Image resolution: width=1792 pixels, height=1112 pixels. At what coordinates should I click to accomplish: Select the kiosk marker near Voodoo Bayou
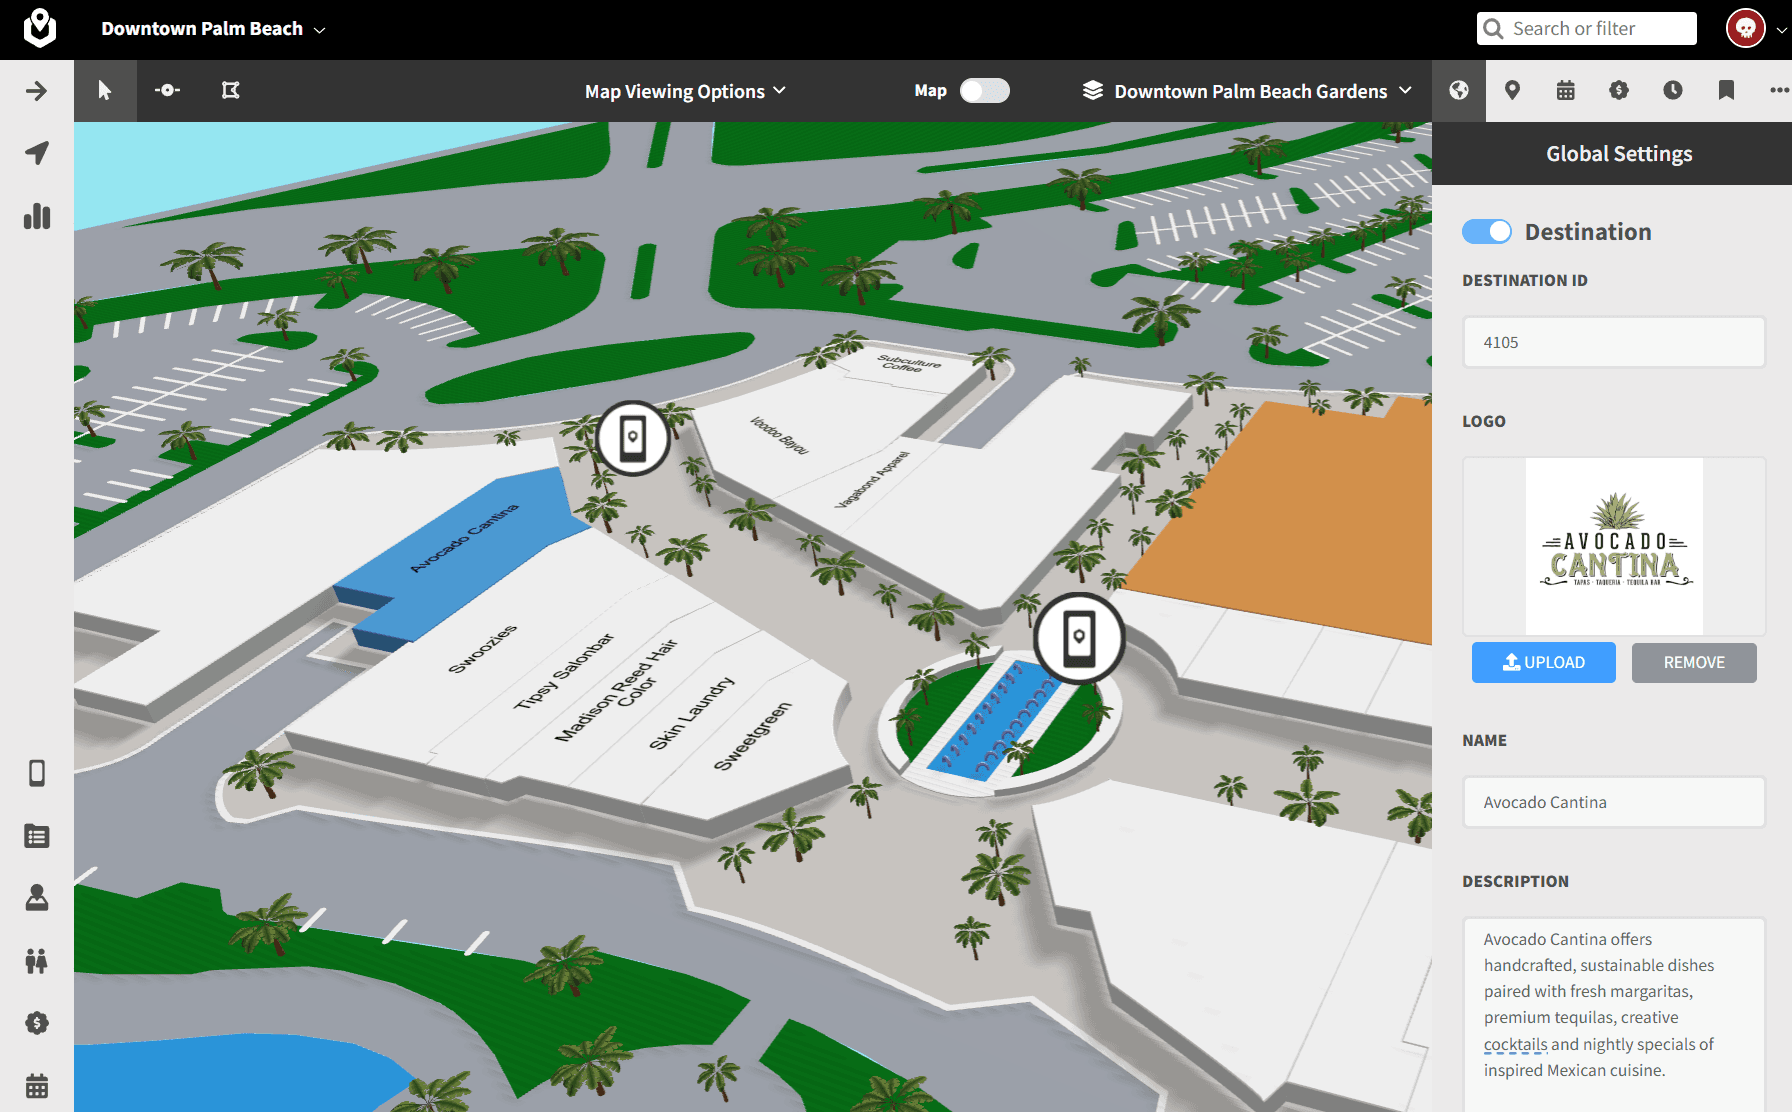(633, 438)
